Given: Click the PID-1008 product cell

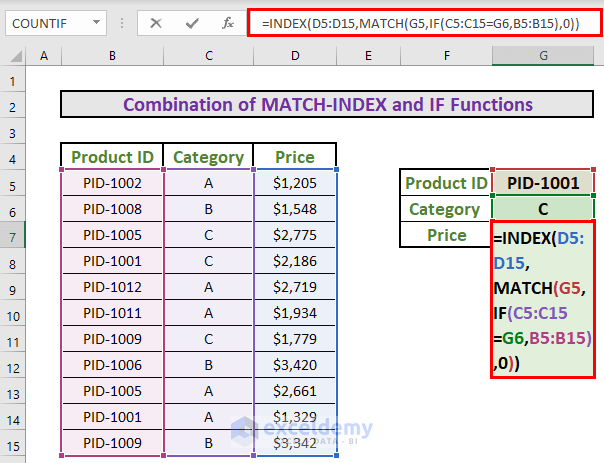Looking at the screenshot, I should pos(112,209).
